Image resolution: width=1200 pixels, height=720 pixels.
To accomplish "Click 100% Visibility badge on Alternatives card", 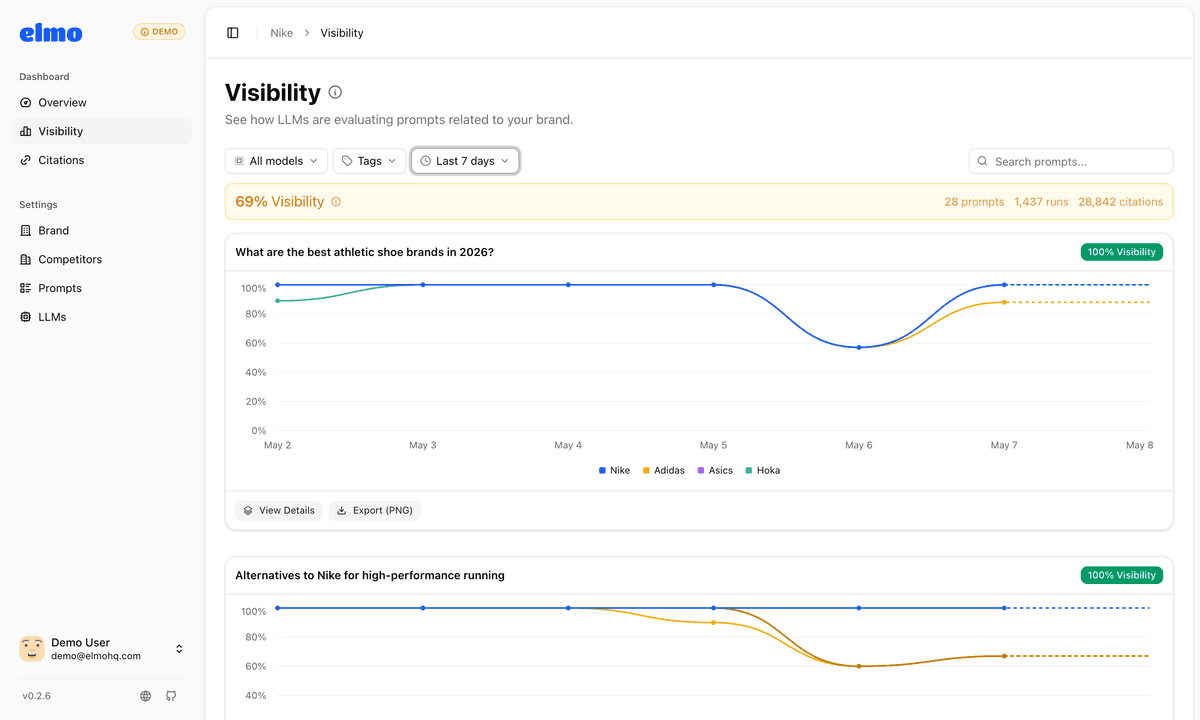I will [x=1122, y=575].
